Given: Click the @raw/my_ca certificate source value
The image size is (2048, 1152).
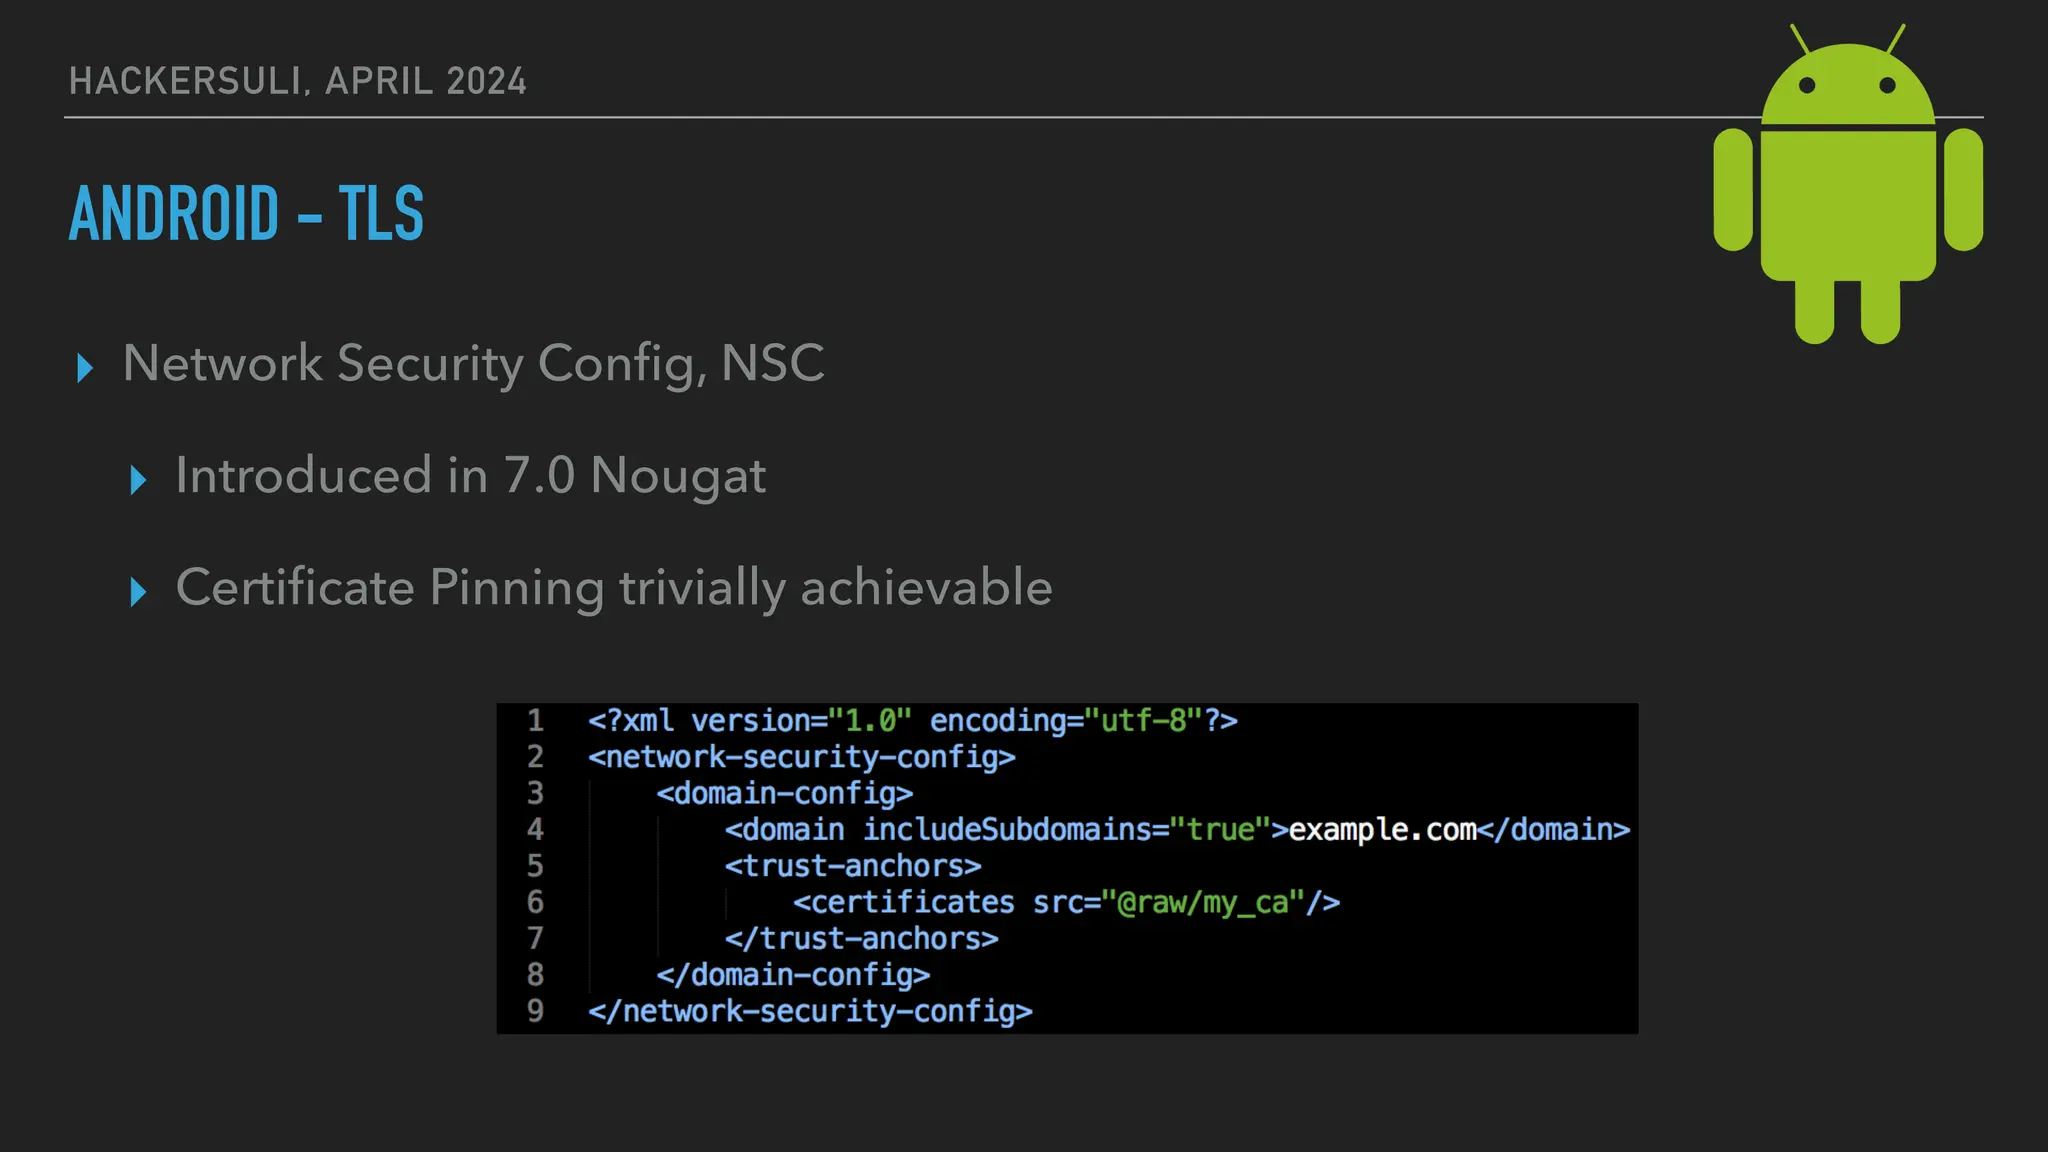Looking at the screenshot, I should point(1202,903).
